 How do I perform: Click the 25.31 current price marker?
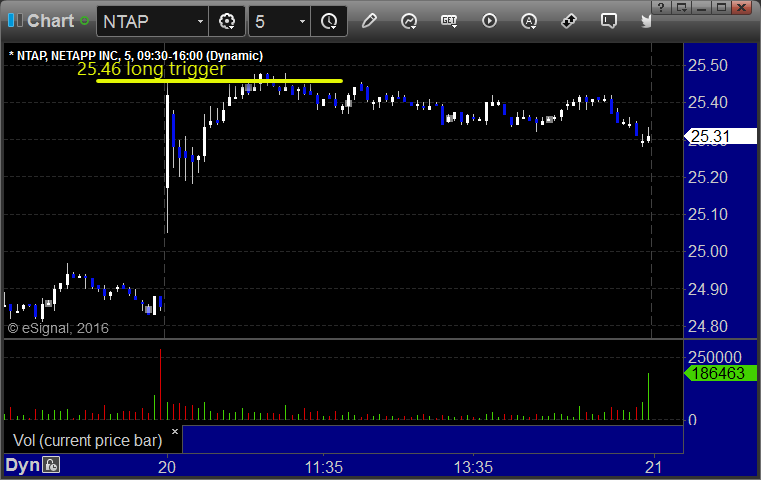[720, 136]
